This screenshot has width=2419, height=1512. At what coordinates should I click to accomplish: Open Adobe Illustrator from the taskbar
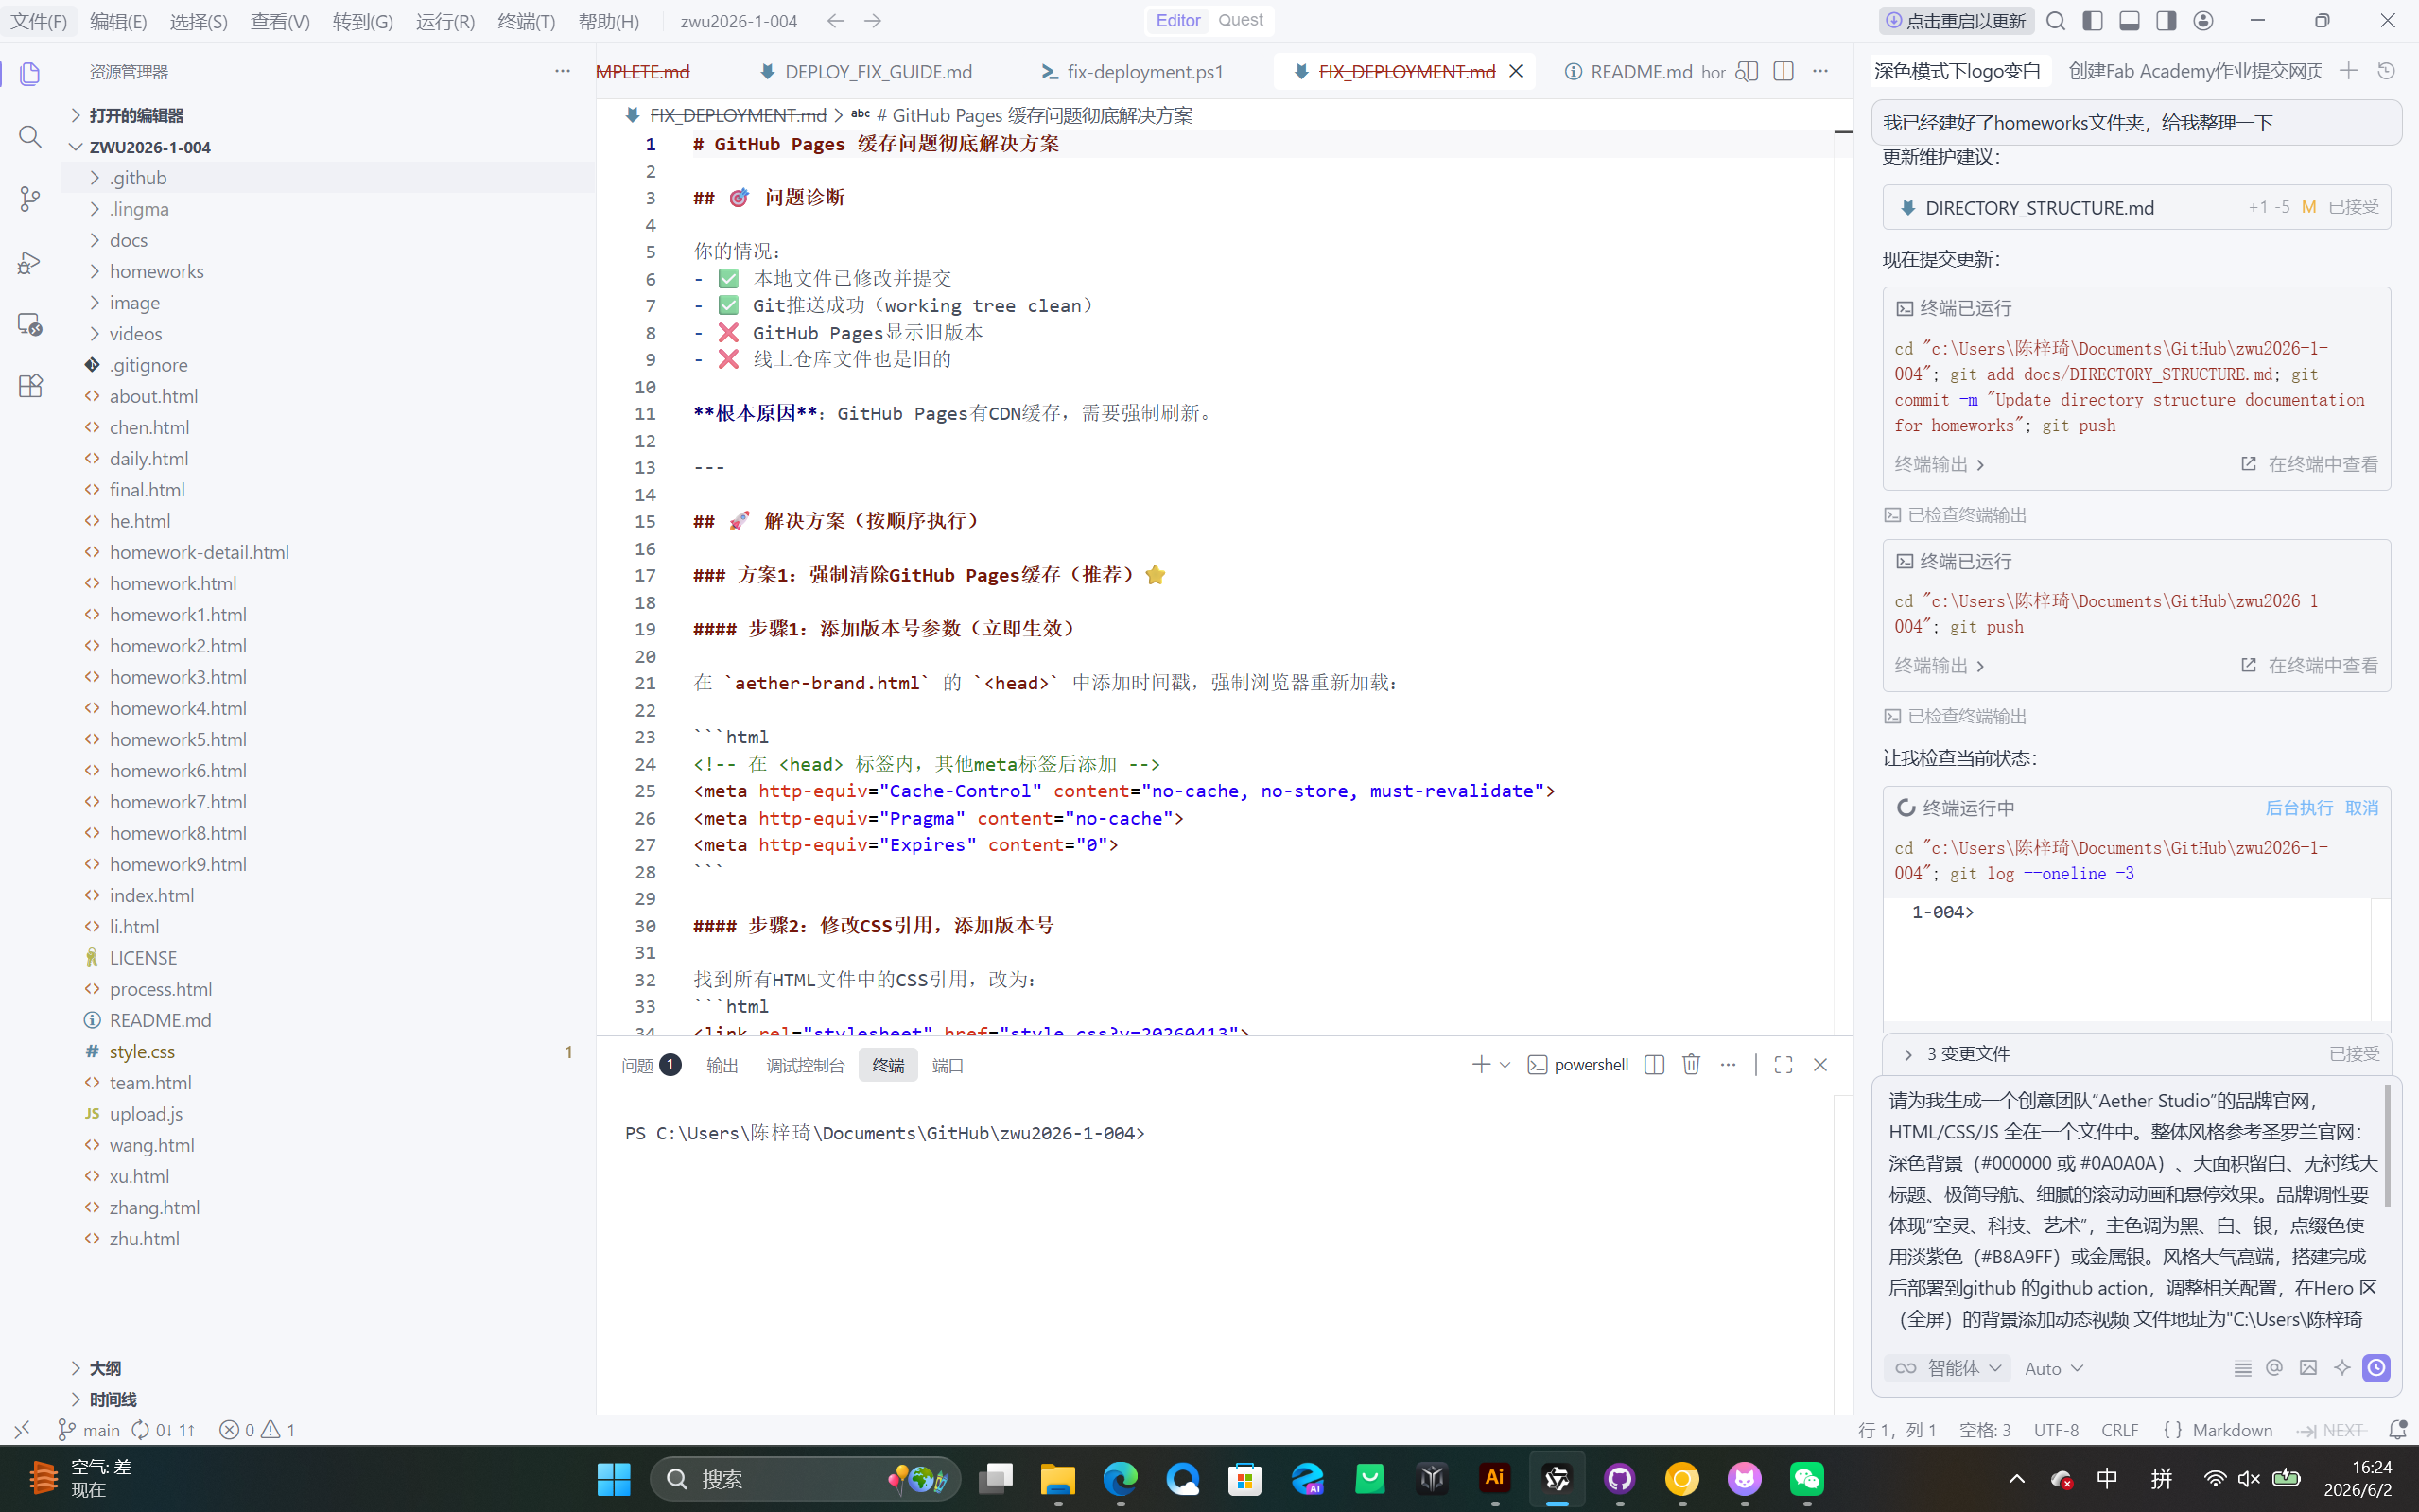point(1495,1478)
